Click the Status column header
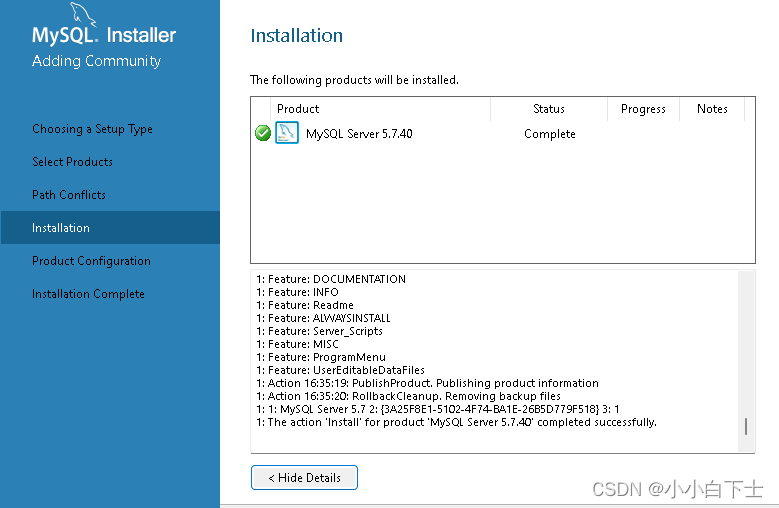 pos(548,109)
